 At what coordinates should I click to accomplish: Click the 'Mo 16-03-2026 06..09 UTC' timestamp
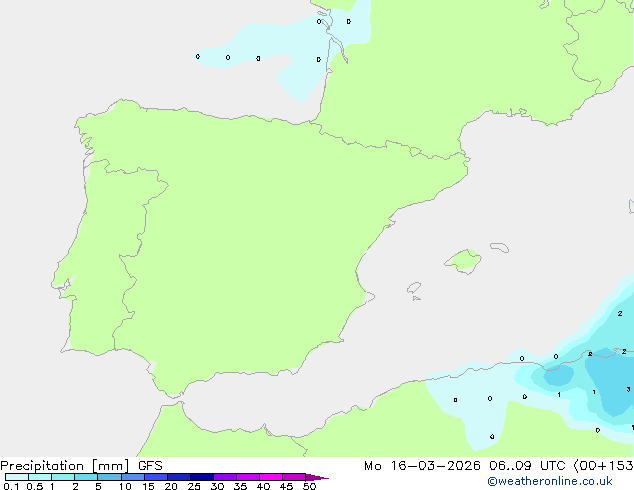coord(464,466)
